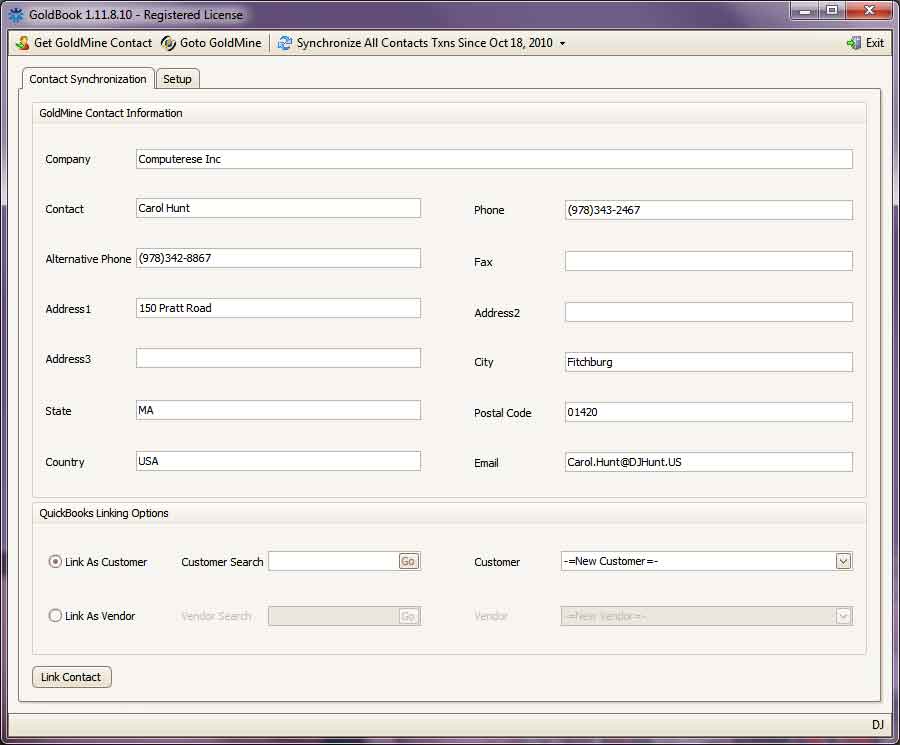Image resolution: width=900 pixels, height=745 pixels.
Task: Click the Contact name field
Action: click(x=278, y=208)
